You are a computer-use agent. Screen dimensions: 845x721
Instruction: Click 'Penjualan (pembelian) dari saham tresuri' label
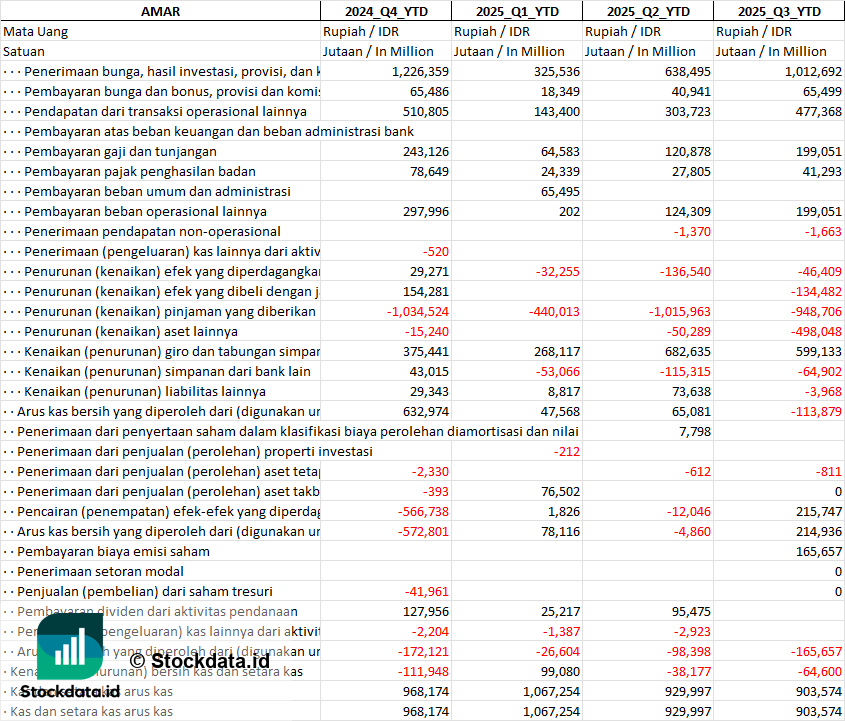coord(145,591)
